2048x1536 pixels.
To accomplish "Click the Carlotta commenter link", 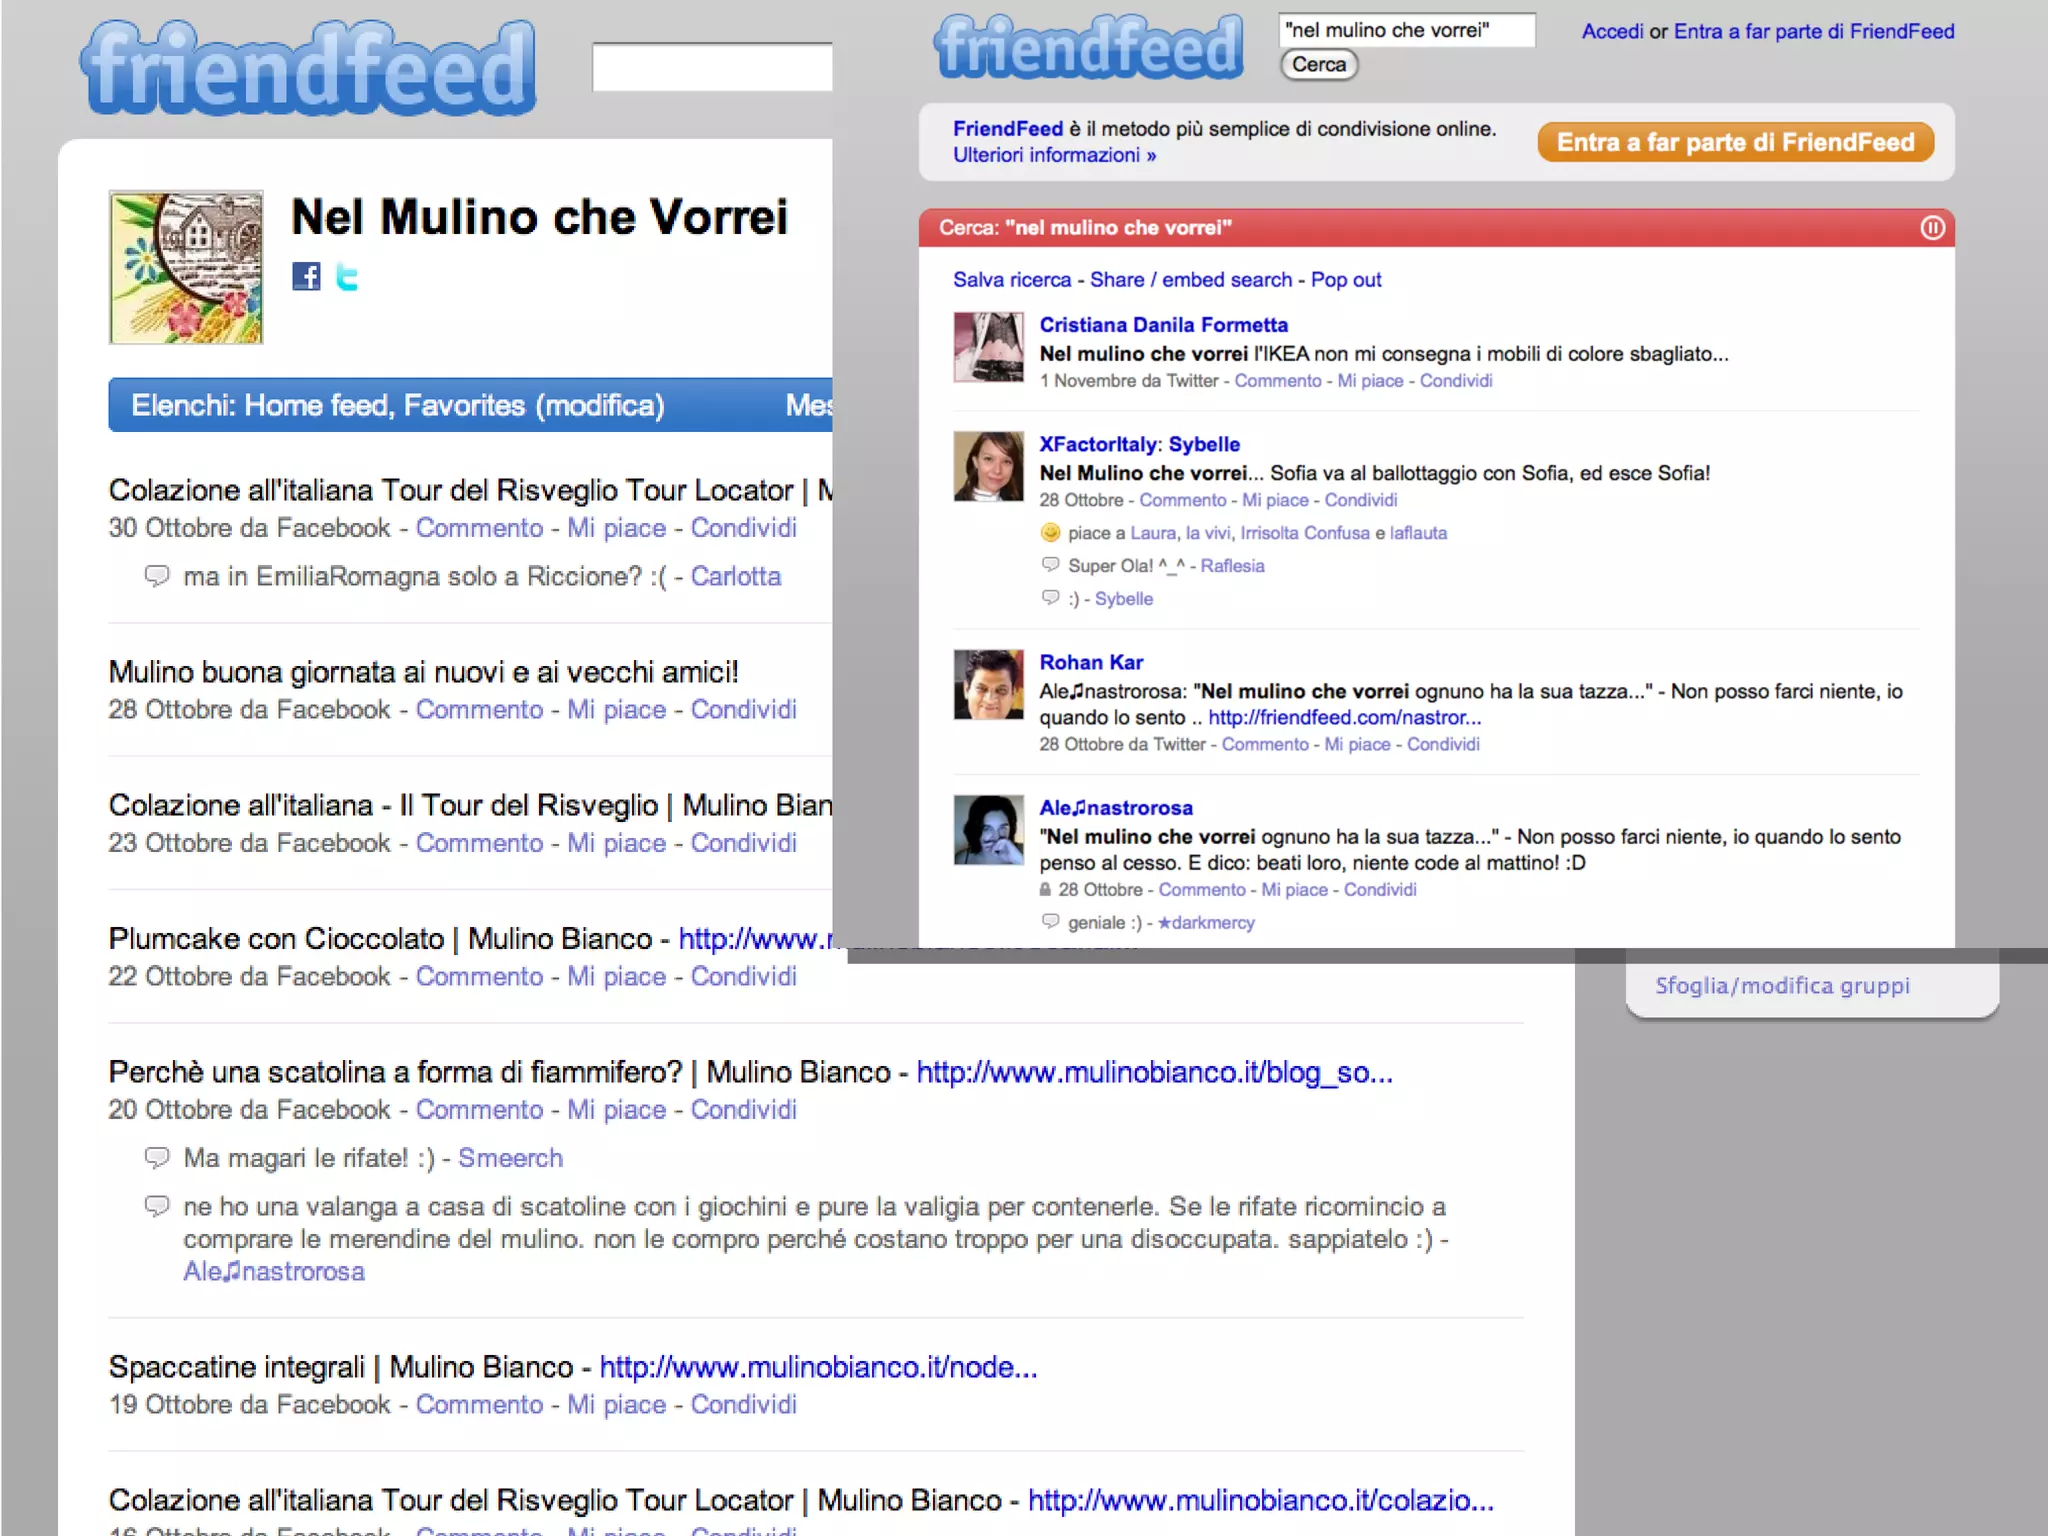I will tap(736, 576).
